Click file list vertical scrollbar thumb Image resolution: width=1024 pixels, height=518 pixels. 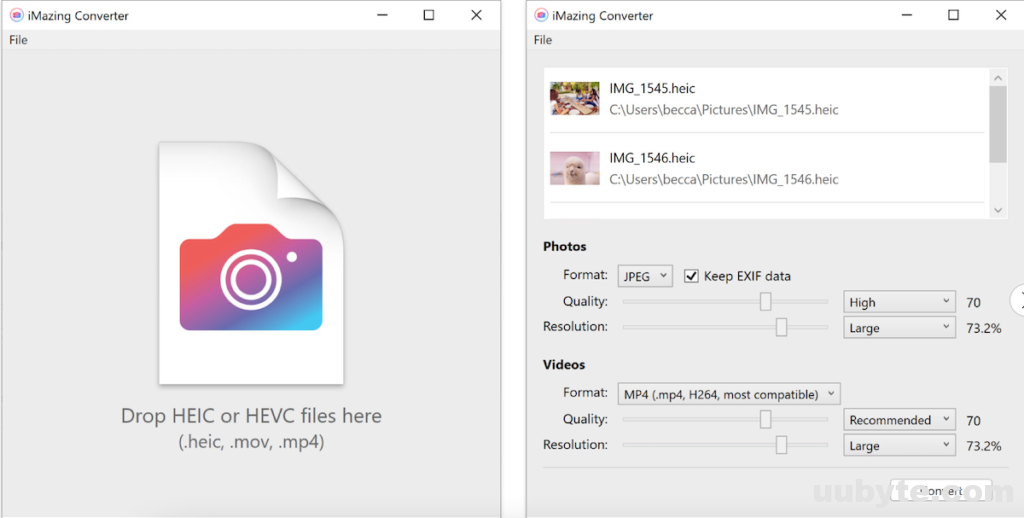coord(998,124)
